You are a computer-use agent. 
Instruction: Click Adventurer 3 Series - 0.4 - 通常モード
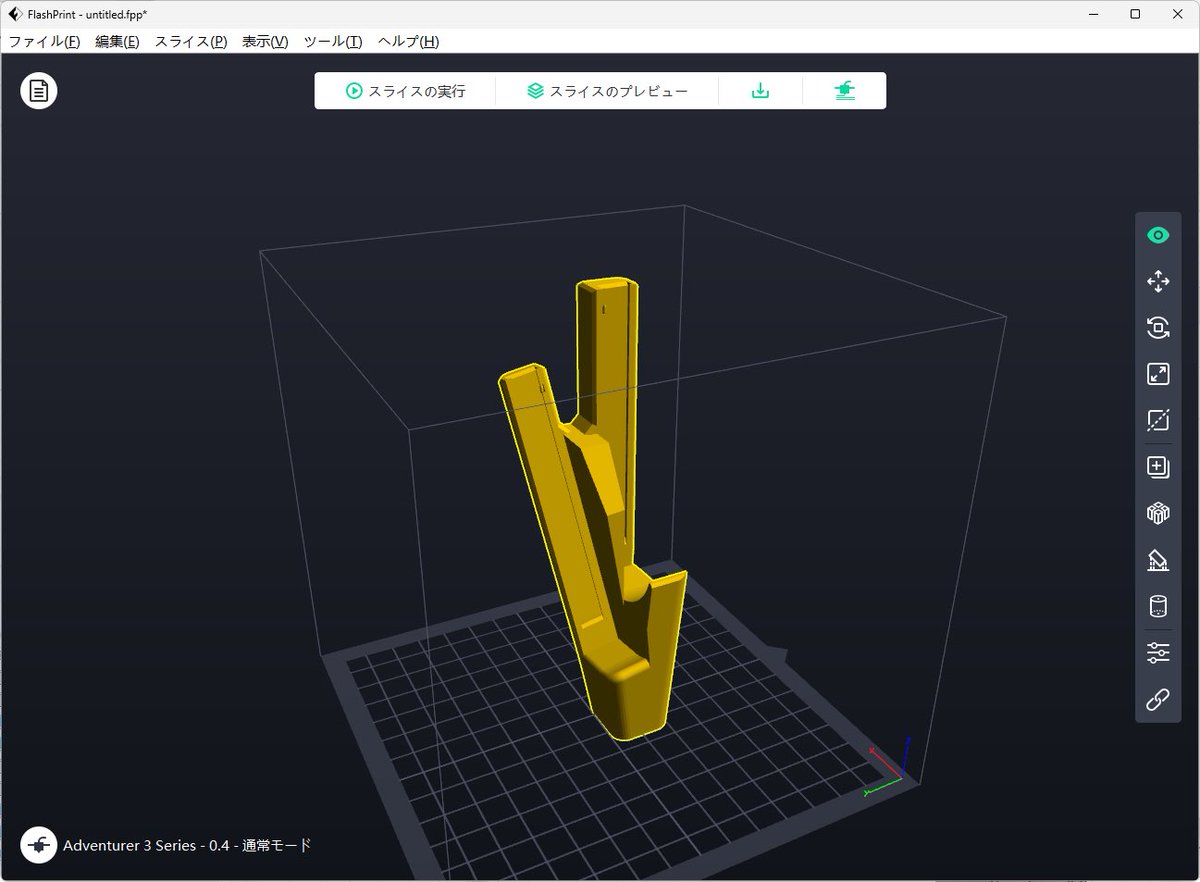187,845
